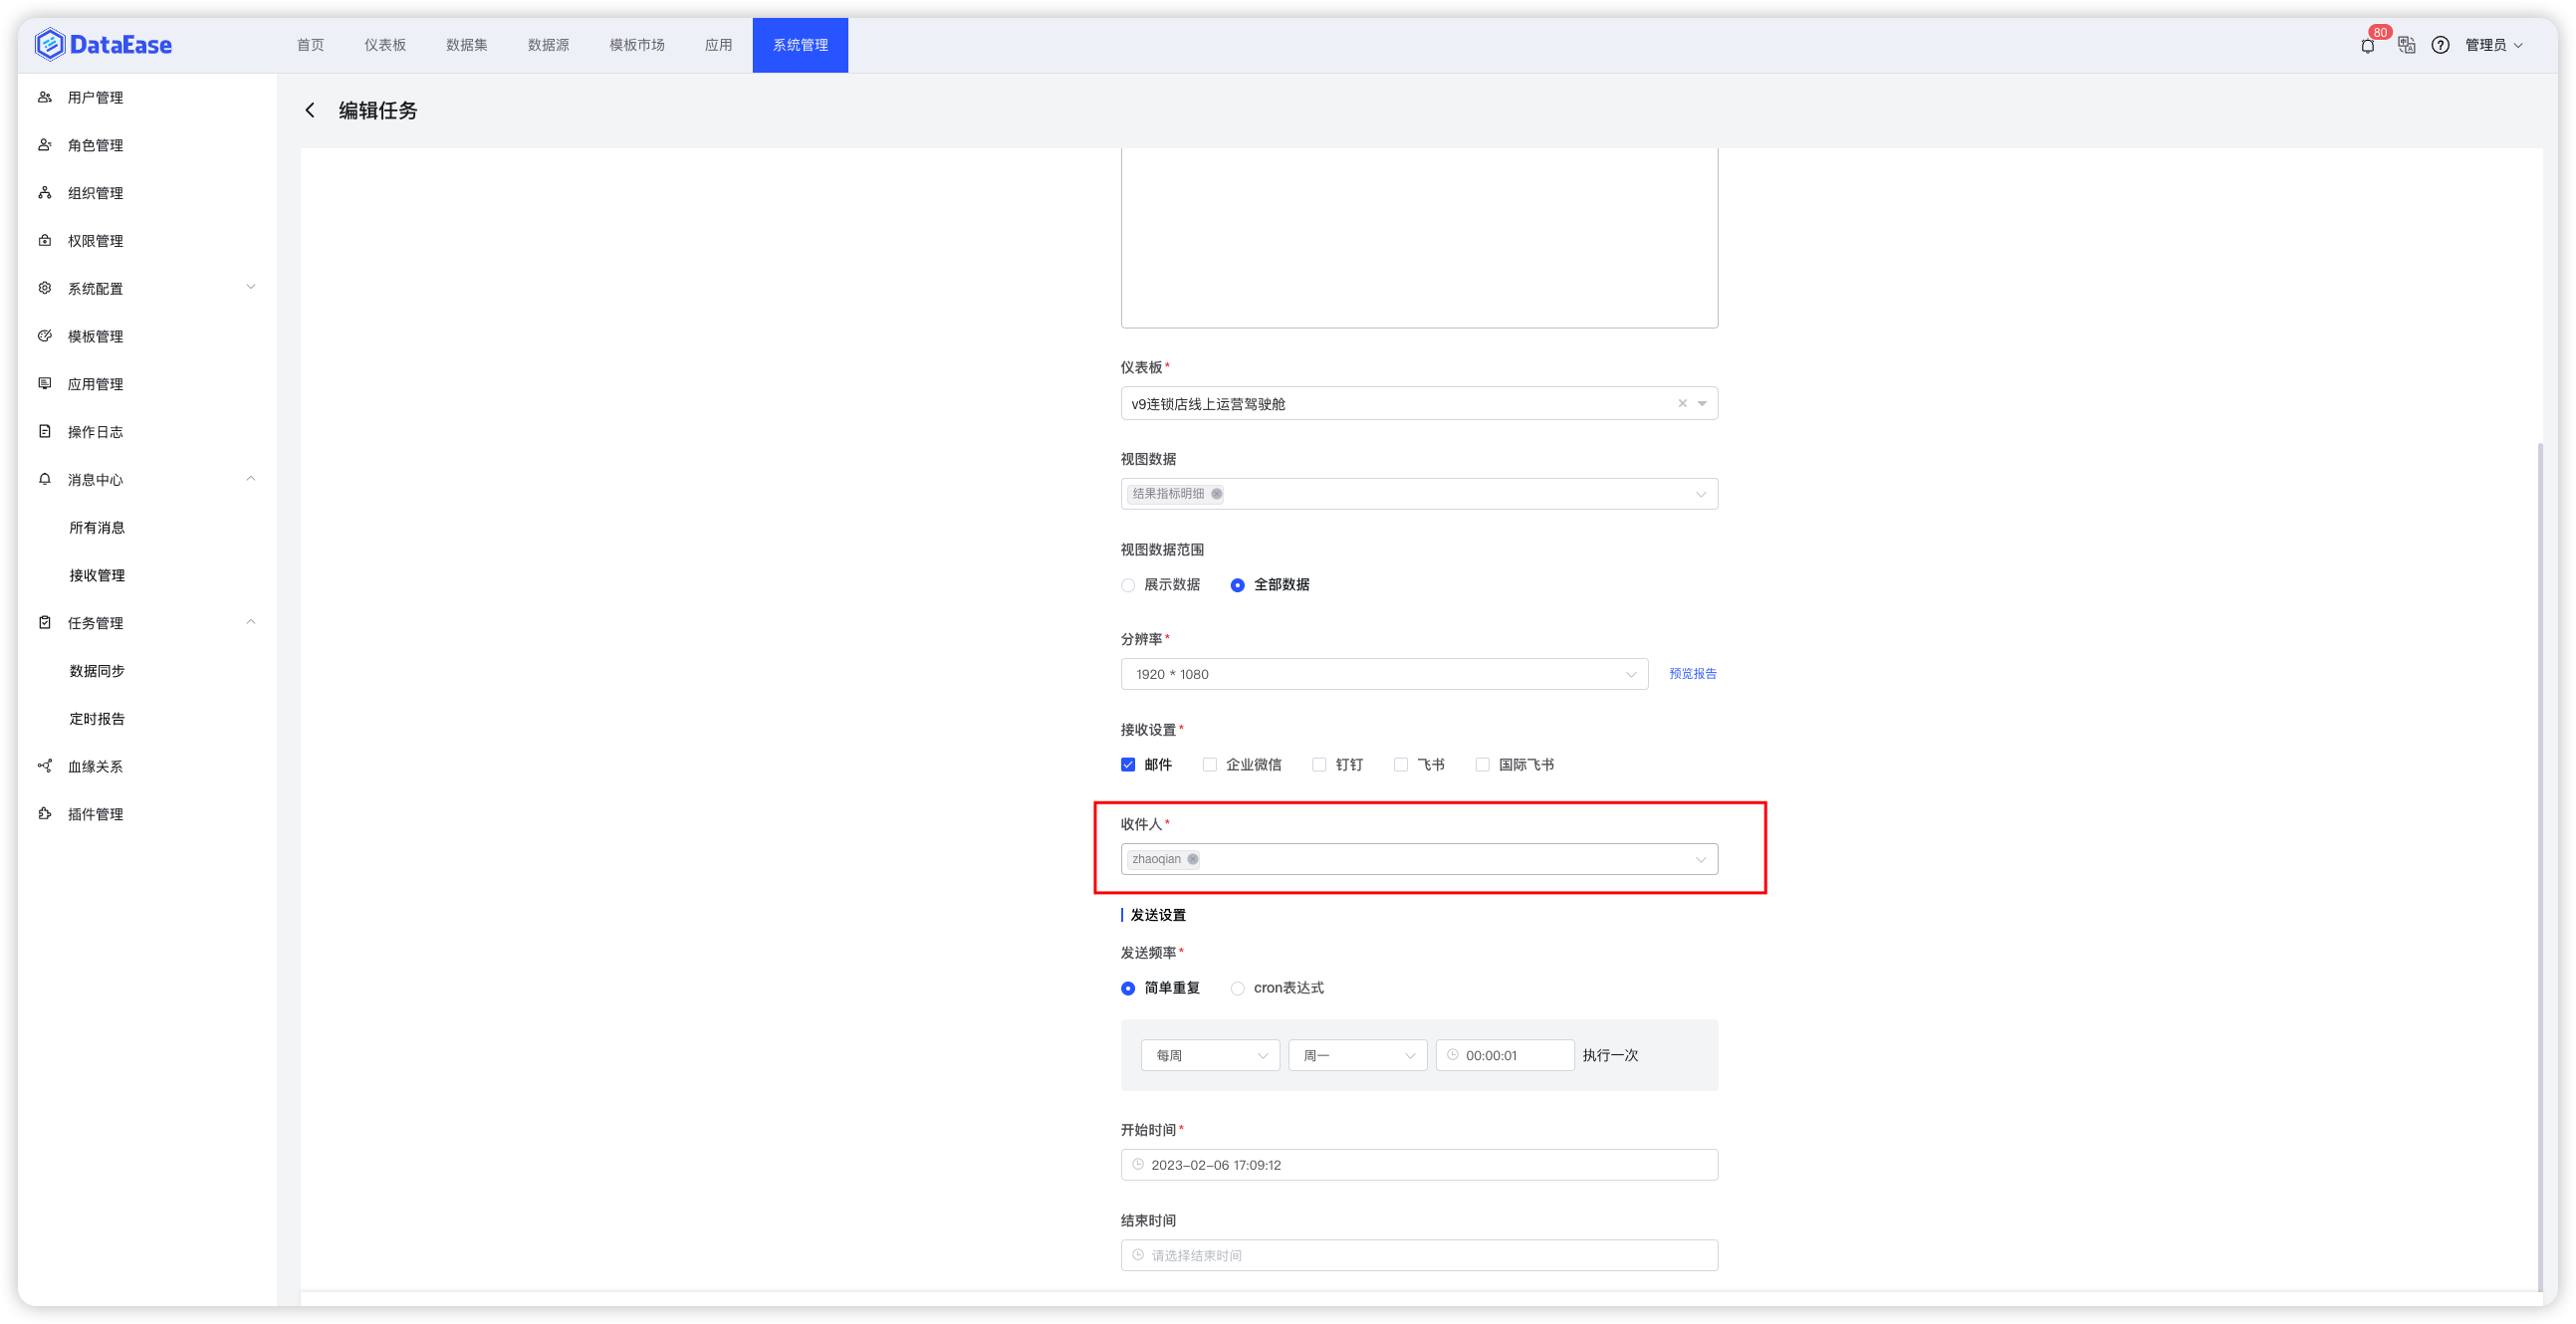
Task: Check the 企业微信 checkbox
Action: [1210, 765]
